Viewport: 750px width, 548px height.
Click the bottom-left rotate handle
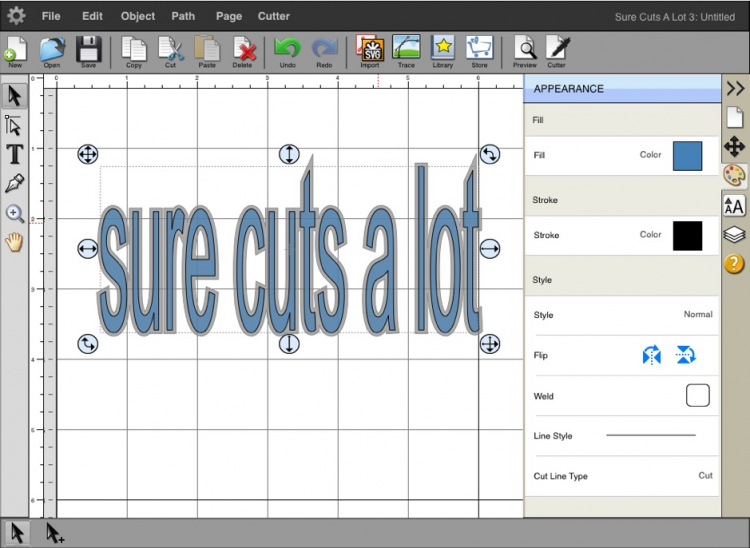tap(88, 343)
